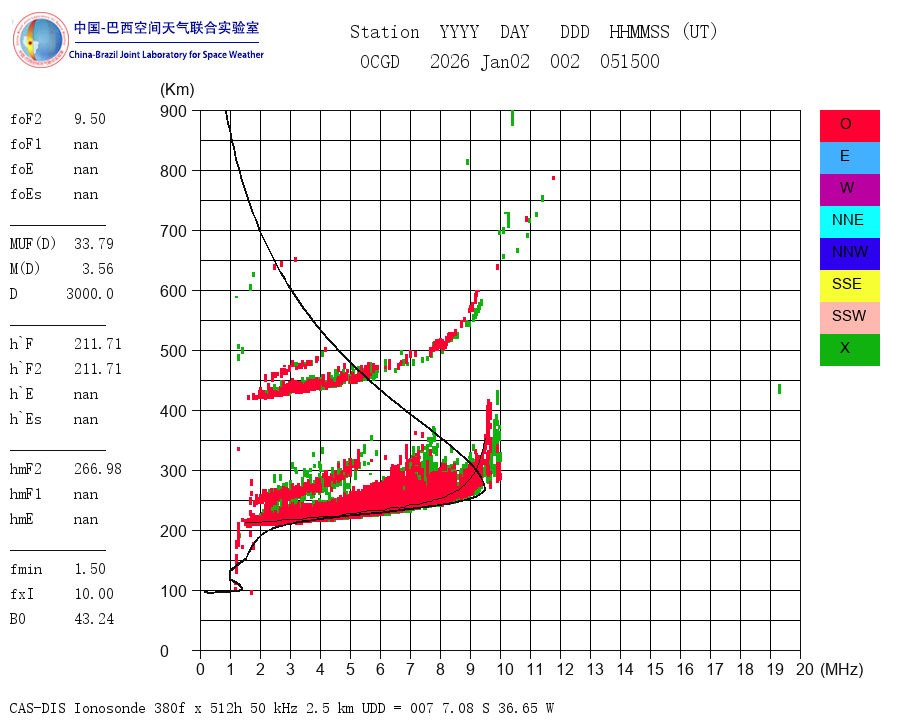Click the 500 km y-axis tick label
Screen dimensions: 900x720
(173, 351)
